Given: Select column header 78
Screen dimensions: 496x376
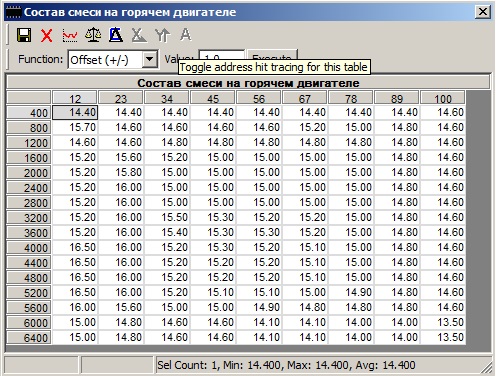Looking at the screenshot, I should pos(351,98).
